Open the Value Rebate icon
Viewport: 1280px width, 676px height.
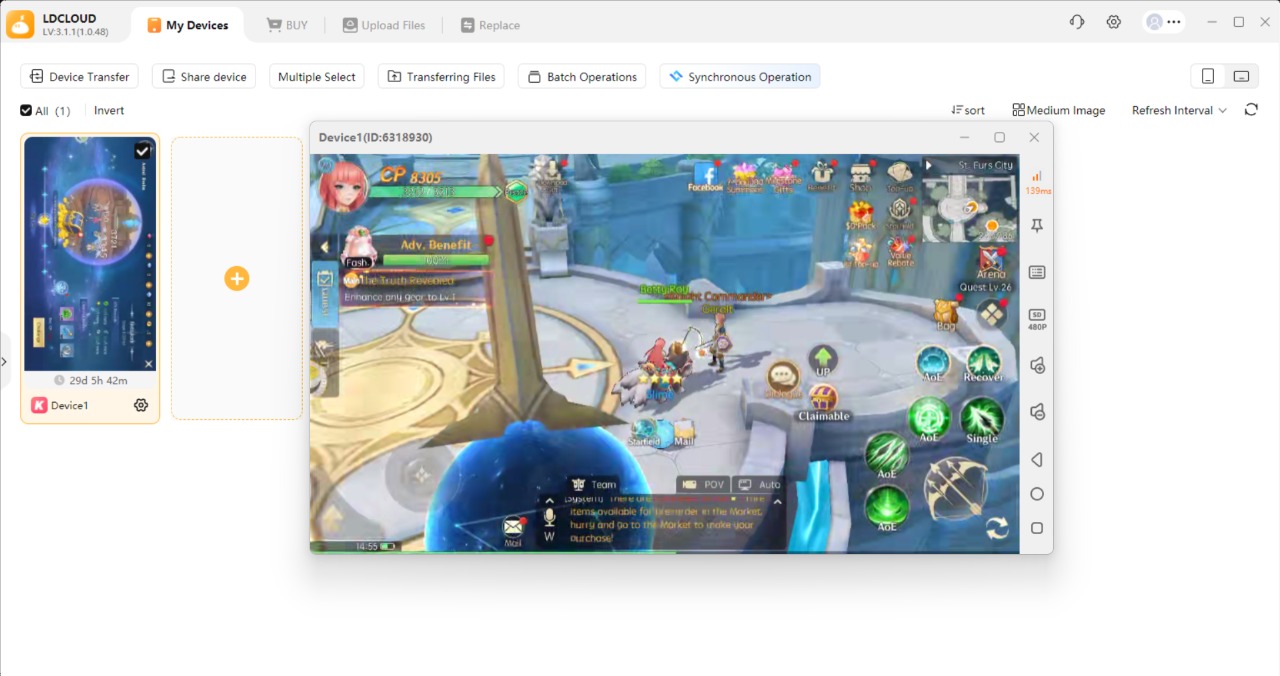900,250
